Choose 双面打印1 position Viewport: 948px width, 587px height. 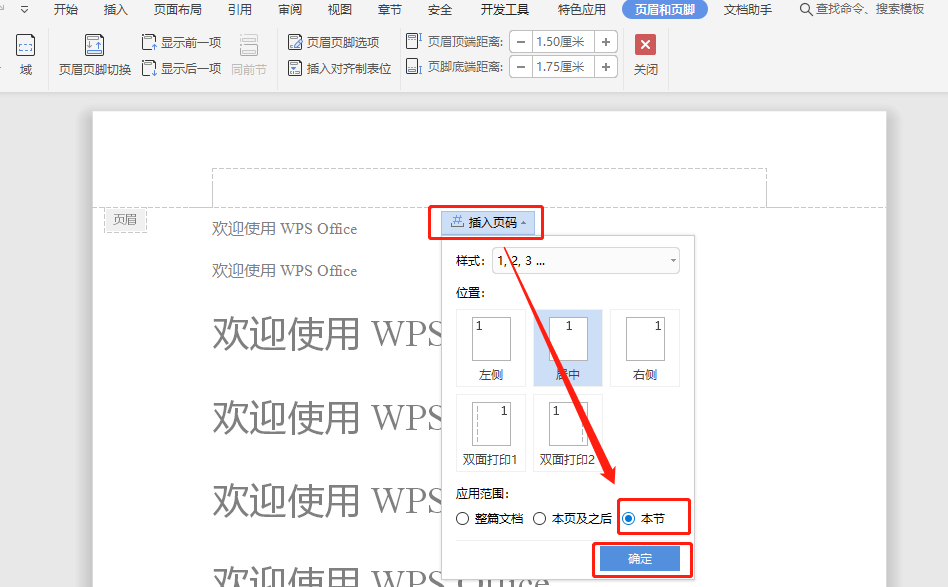pyautogui.click(x=491, y=433)
